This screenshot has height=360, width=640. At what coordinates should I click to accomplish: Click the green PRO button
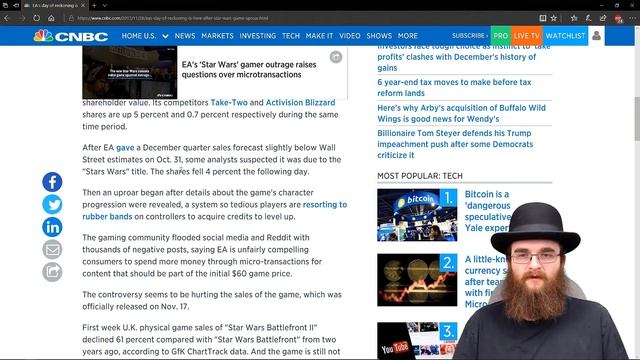pyautogui.click(x=501, y=36)
